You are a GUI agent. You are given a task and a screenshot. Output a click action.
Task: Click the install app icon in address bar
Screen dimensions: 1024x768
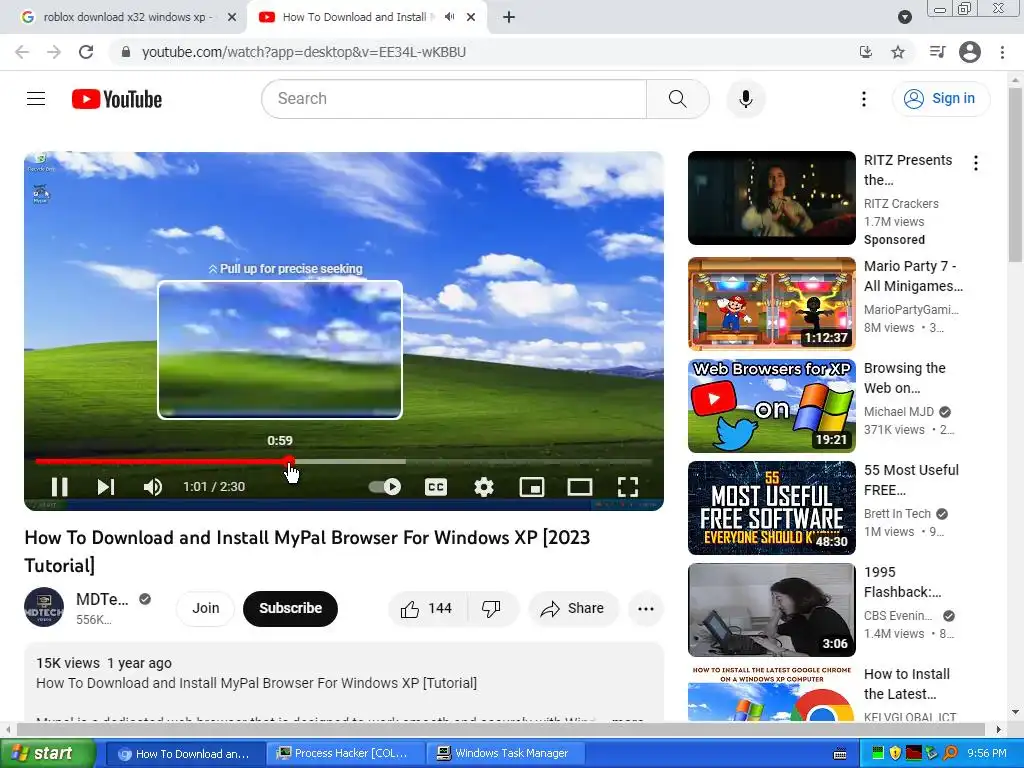click(866, 52)
